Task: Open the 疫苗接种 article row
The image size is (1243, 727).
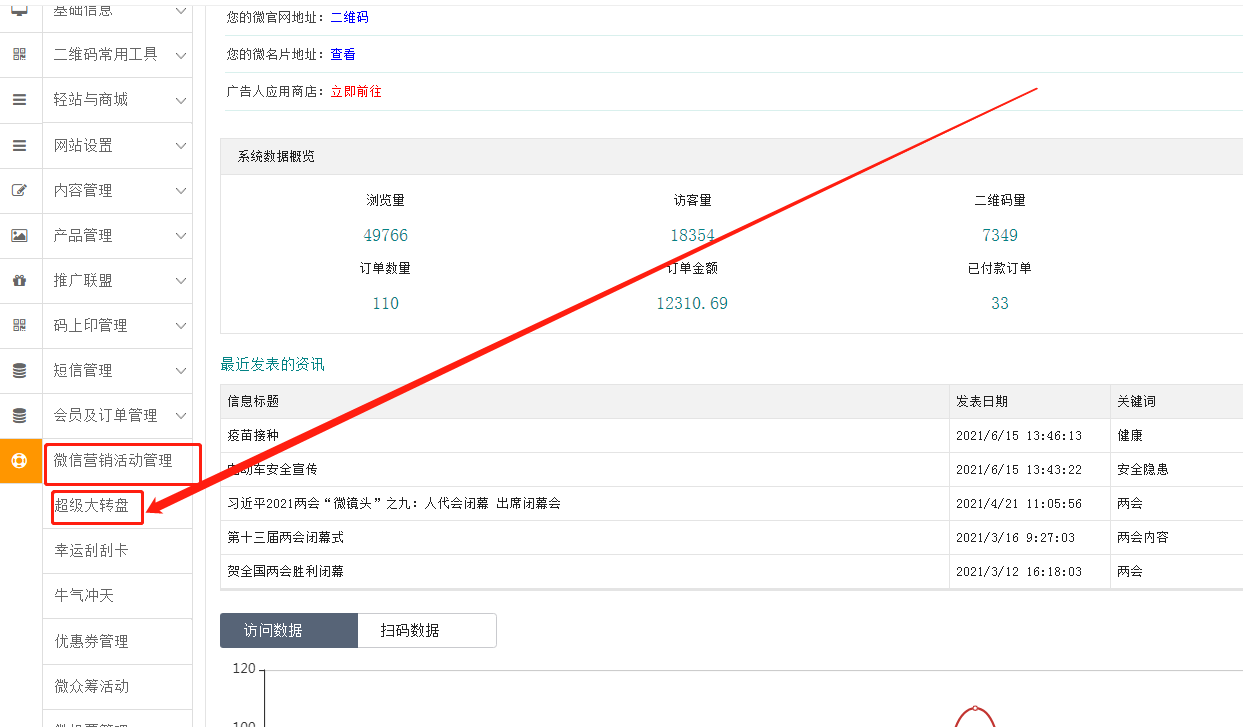Action: [253, 436]
